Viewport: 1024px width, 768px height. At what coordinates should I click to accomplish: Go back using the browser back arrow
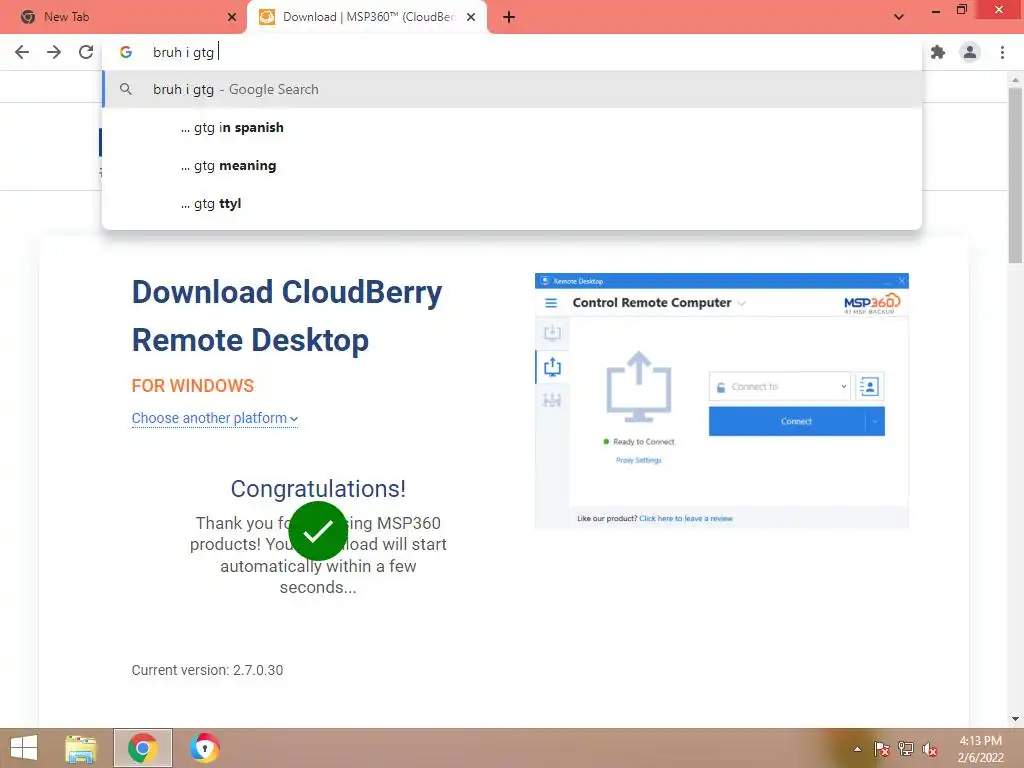pyautogui.click(x=22, y=52)
